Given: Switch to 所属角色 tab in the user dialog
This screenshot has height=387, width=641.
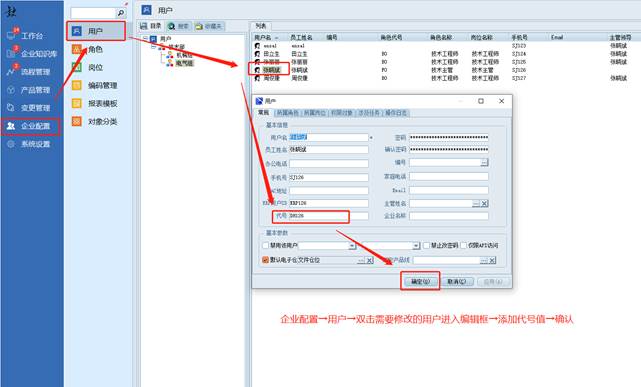Looking at the screenshot, I should (287, 113).
